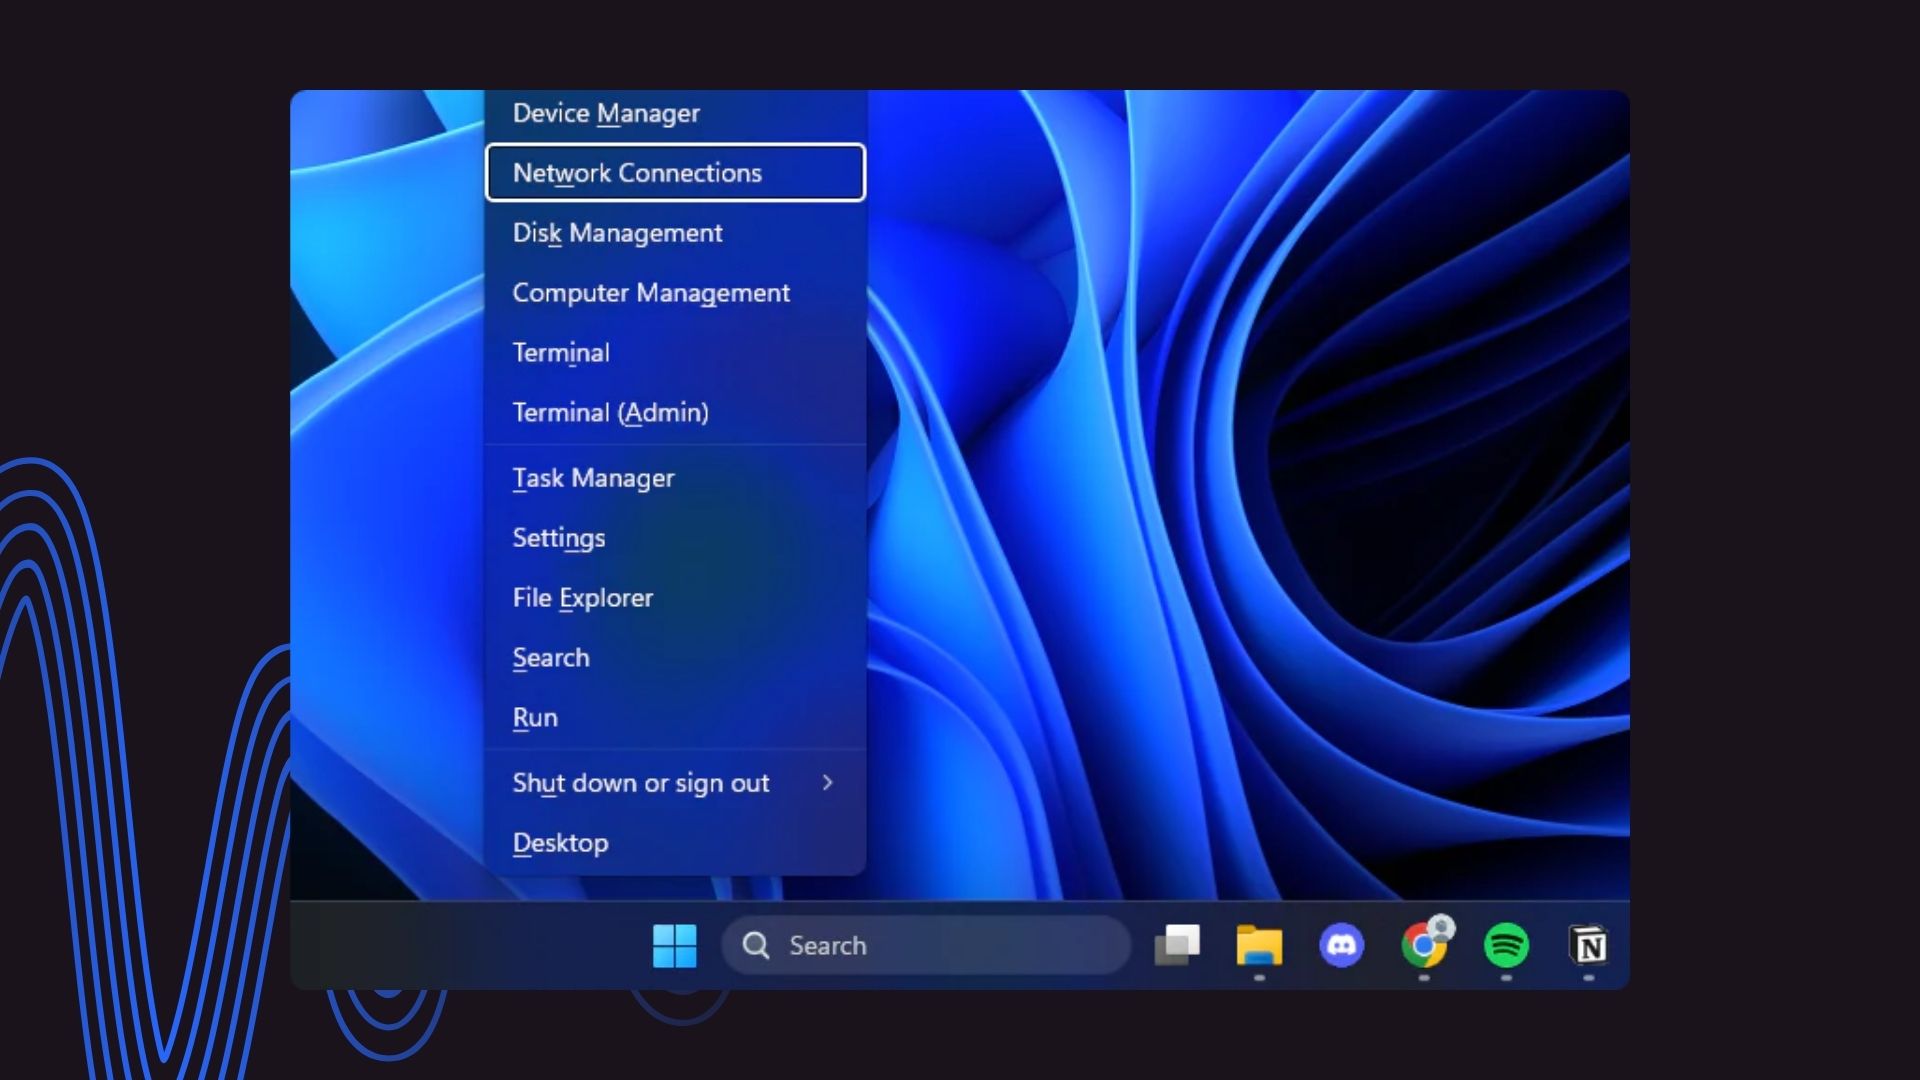
Task: Launch Terminal (Admin)
Action: [675, 413]
